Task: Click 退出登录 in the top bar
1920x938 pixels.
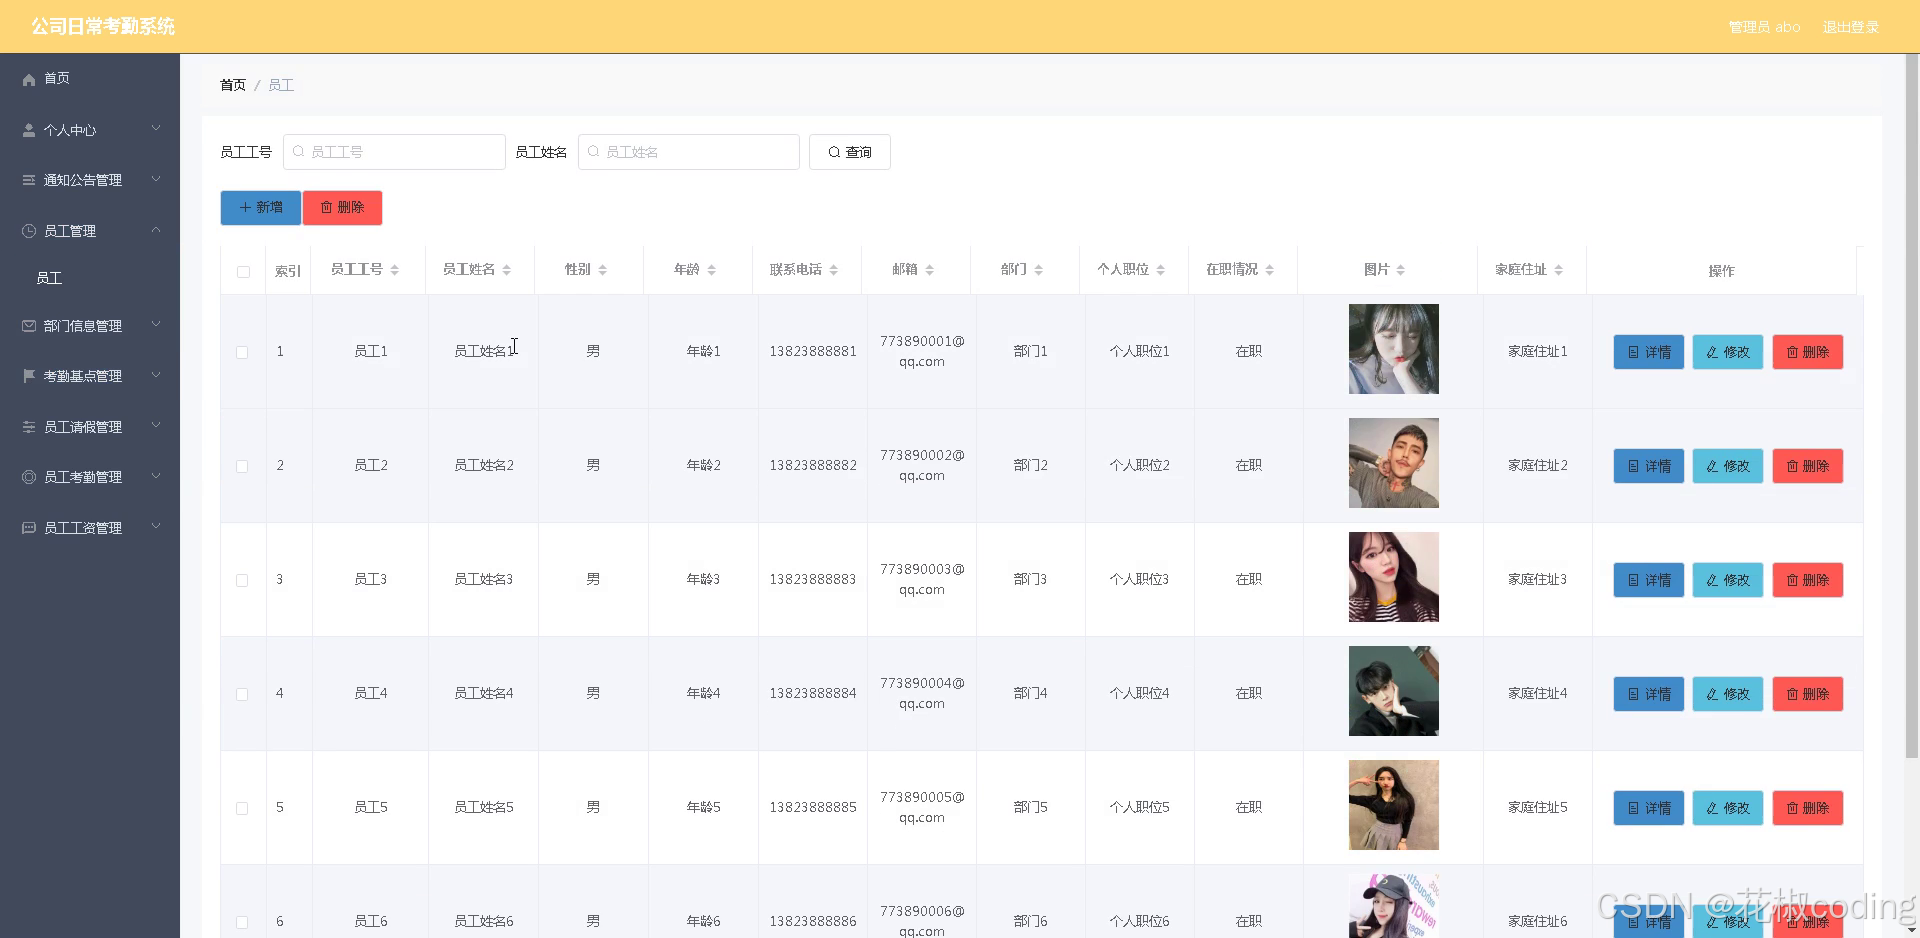Action: click(1850, 27)
